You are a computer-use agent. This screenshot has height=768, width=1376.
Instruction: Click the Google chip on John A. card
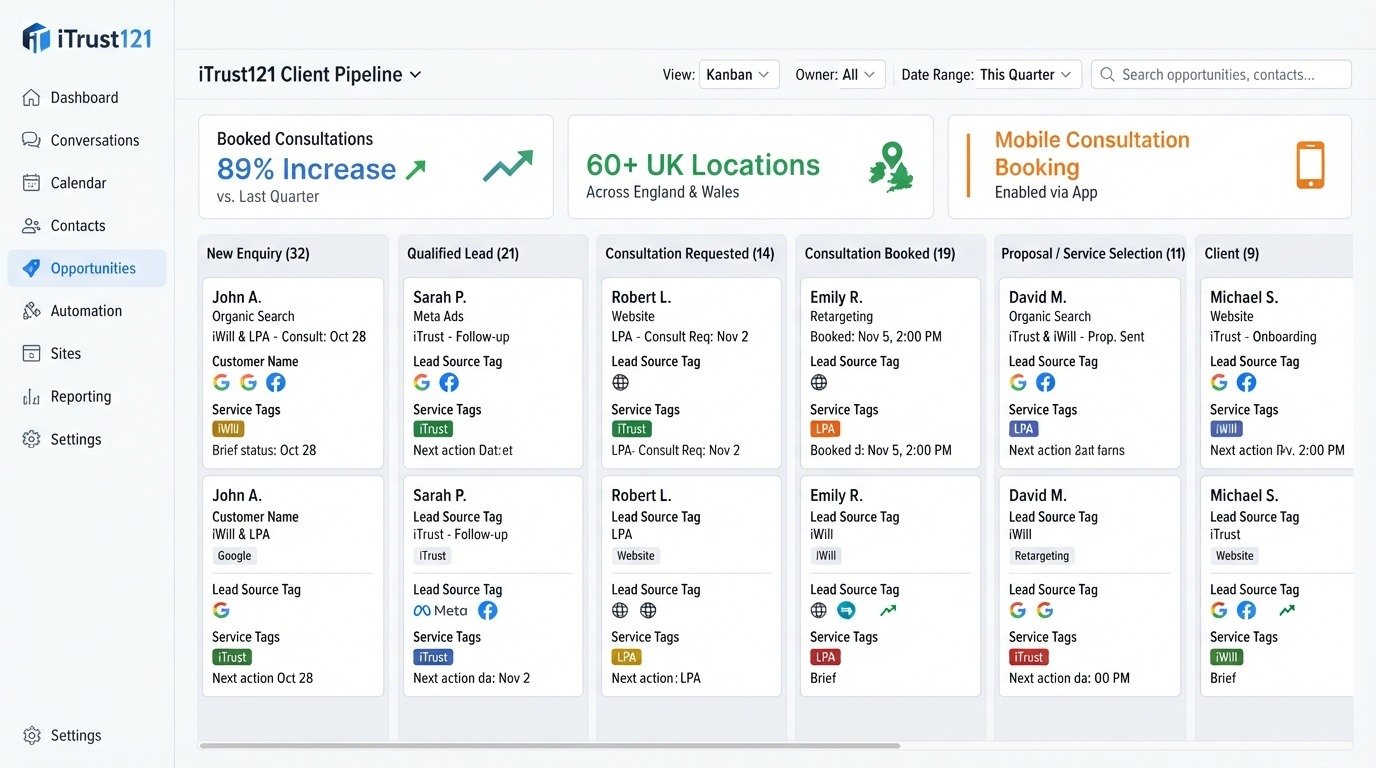235,556
